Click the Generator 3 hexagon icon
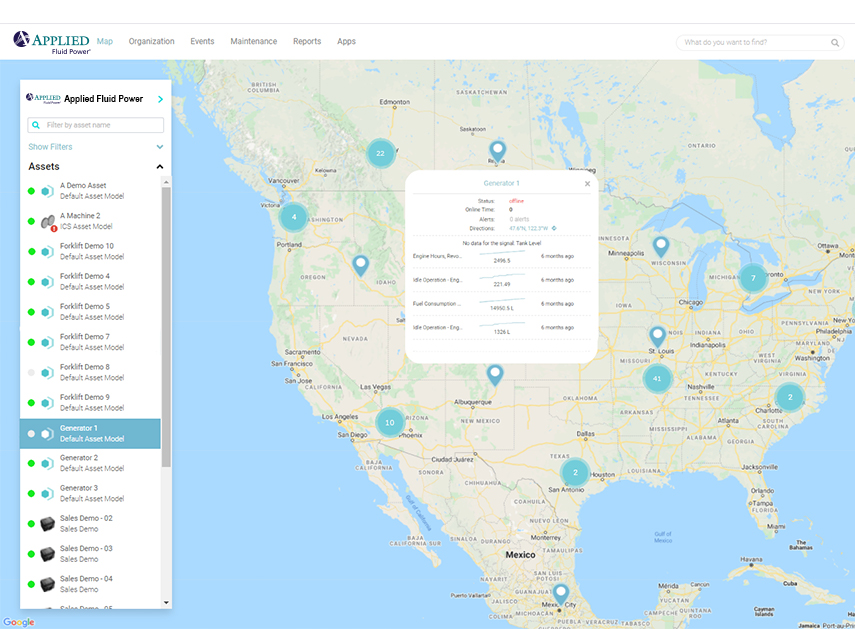 [48, 494]
